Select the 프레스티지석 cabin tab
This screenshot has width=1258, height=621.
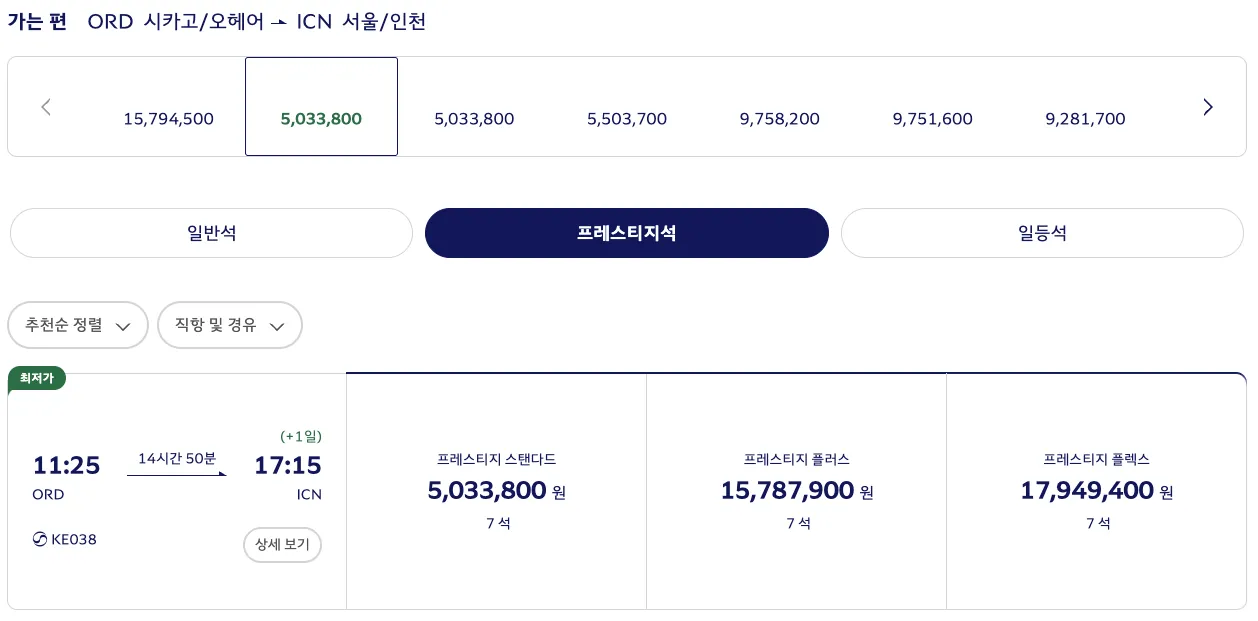click(627, 233)
